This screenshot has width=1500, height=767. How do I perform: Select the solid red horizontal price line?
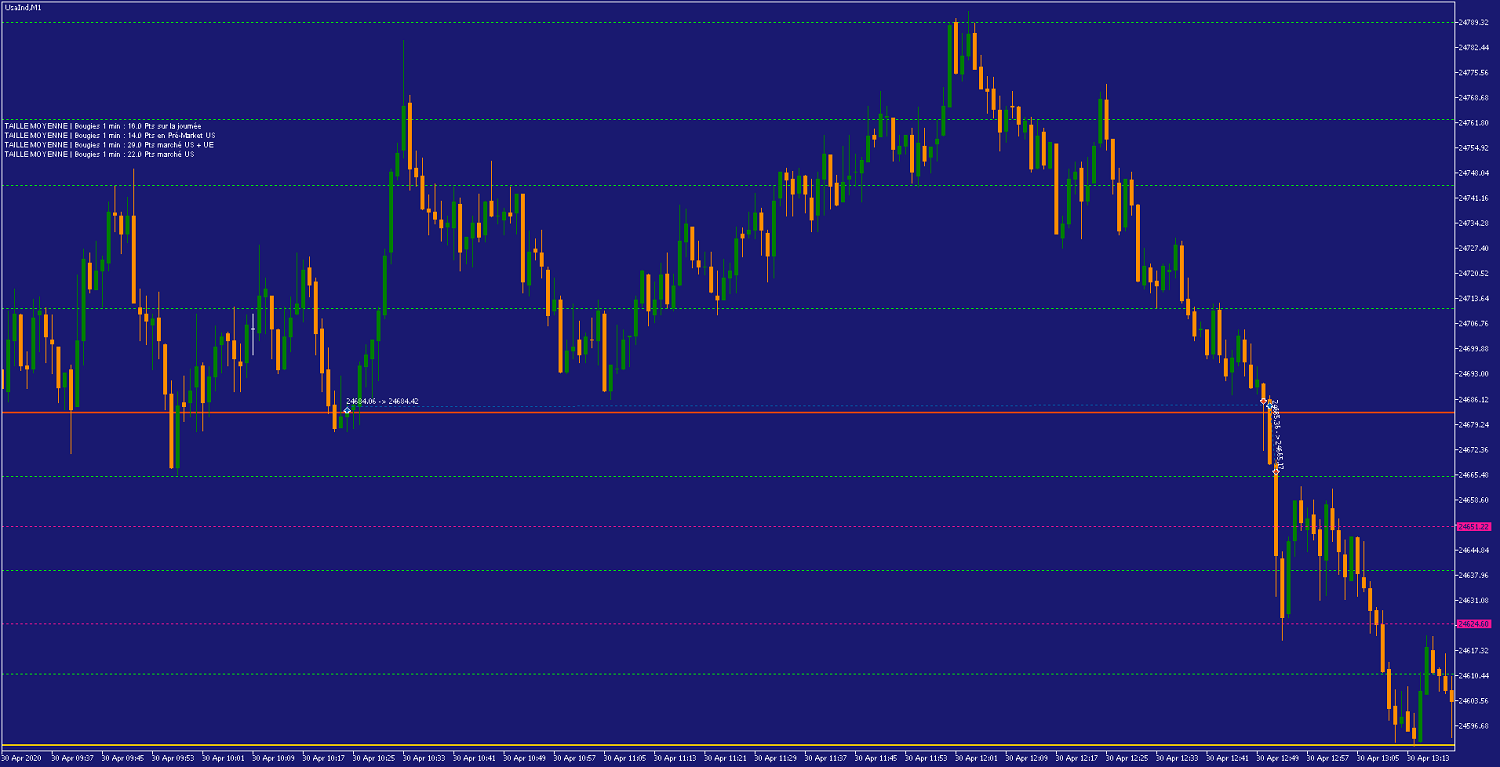[x=728, y=412]
